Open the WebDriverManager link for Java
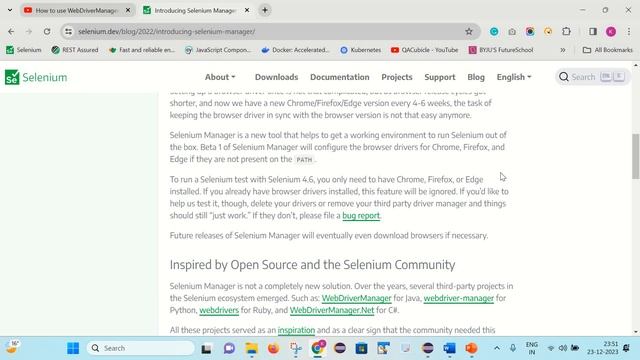The width and height of the screenshot is (640, 360). (x=356, y=298)
